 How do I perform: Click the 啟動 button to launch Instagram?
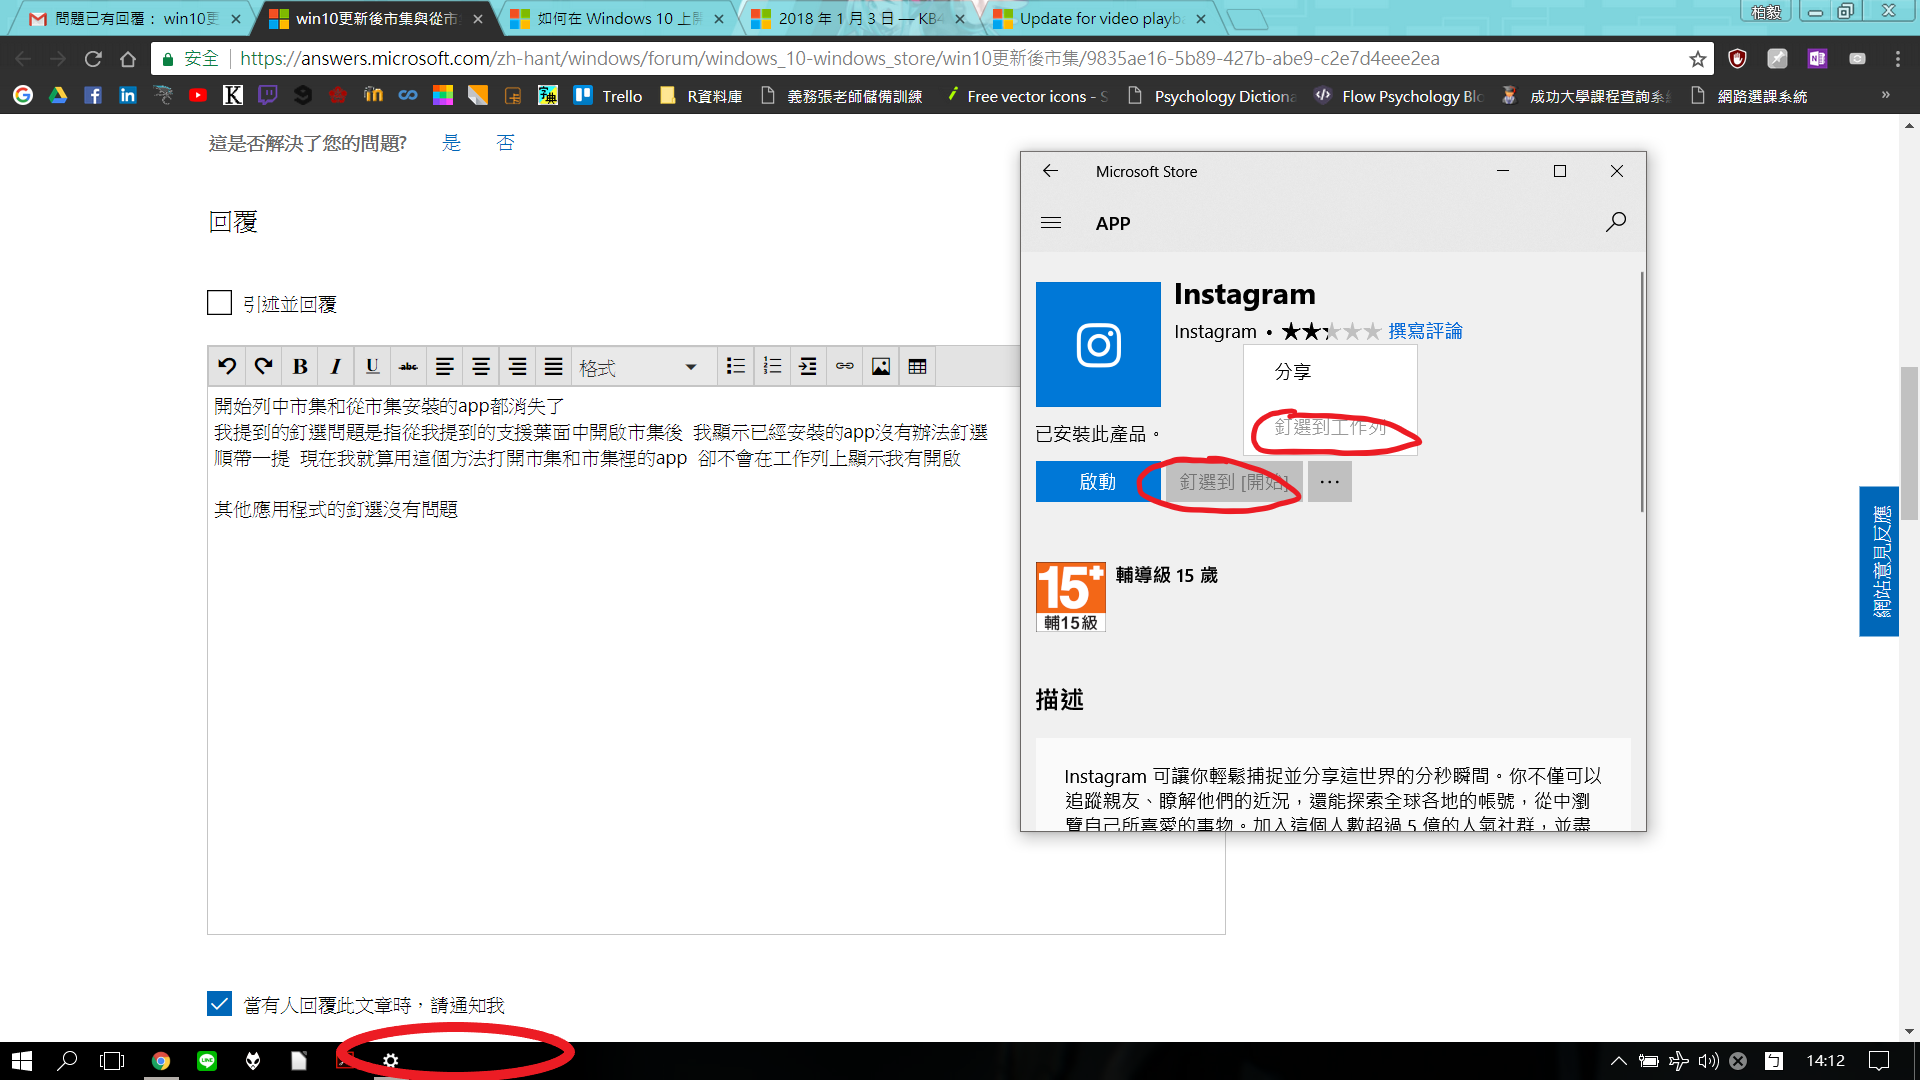[x=1097, y=481]
